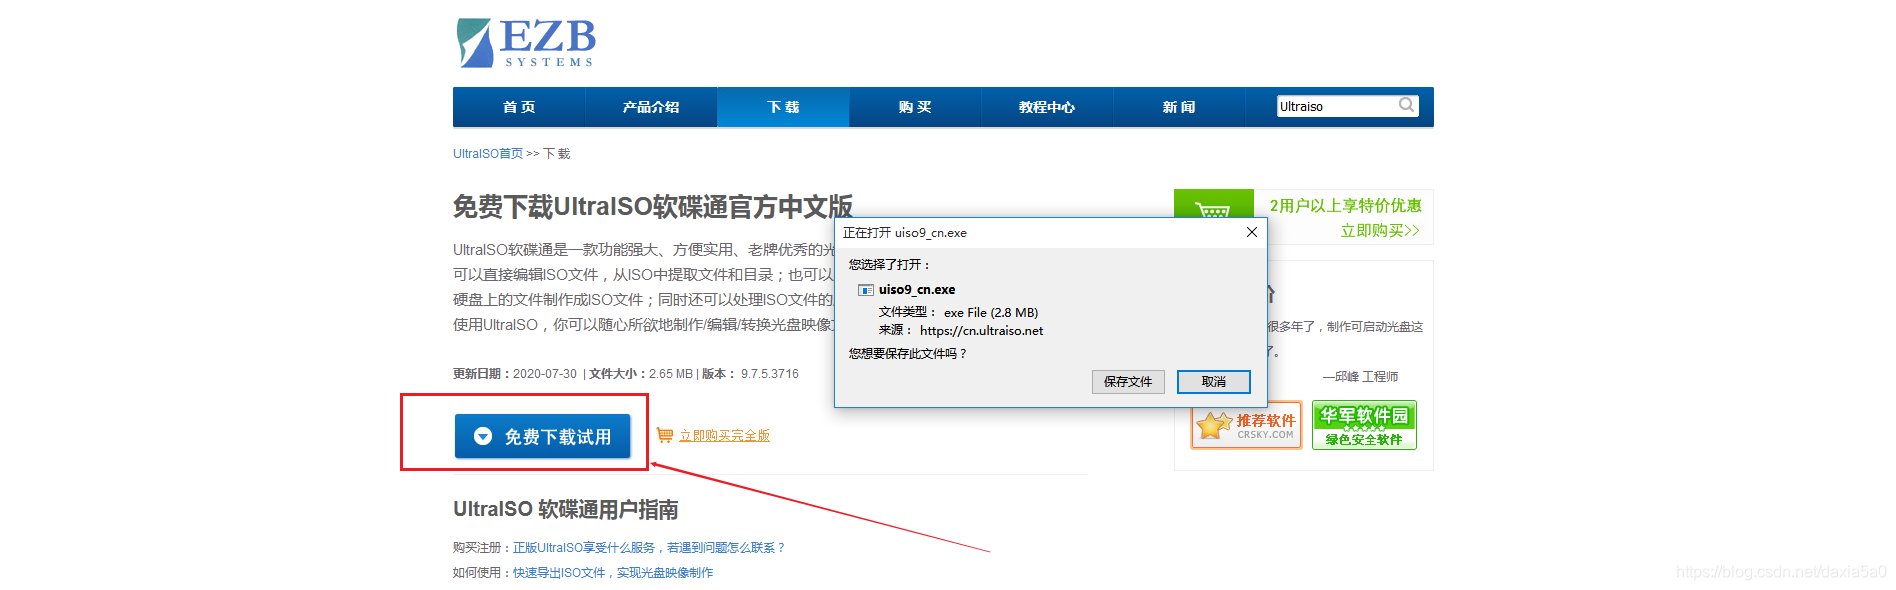
Task: Follow the UltraISO首页 breadcrumb link
Action: 488,154
